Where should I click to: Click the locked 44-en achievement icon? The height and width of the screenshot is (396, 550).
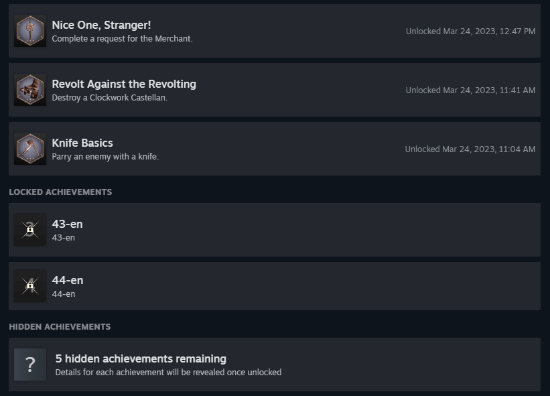click(30, 286)
